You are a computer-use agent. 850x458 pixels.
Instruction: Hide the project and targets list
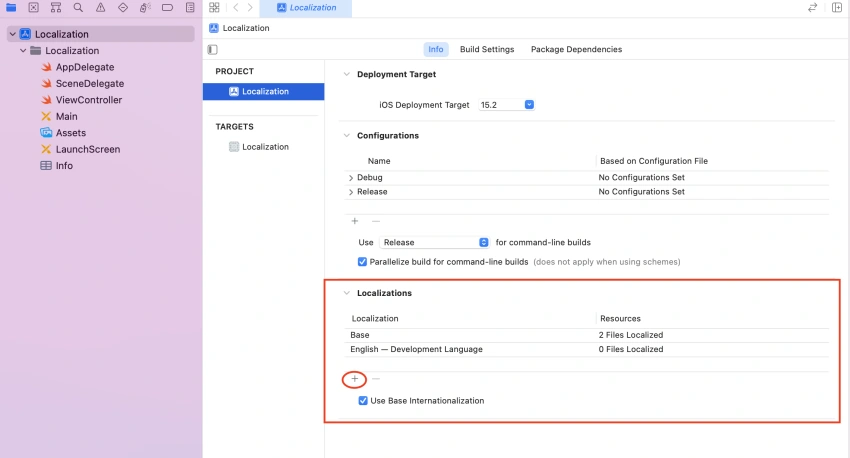[212, 49]
